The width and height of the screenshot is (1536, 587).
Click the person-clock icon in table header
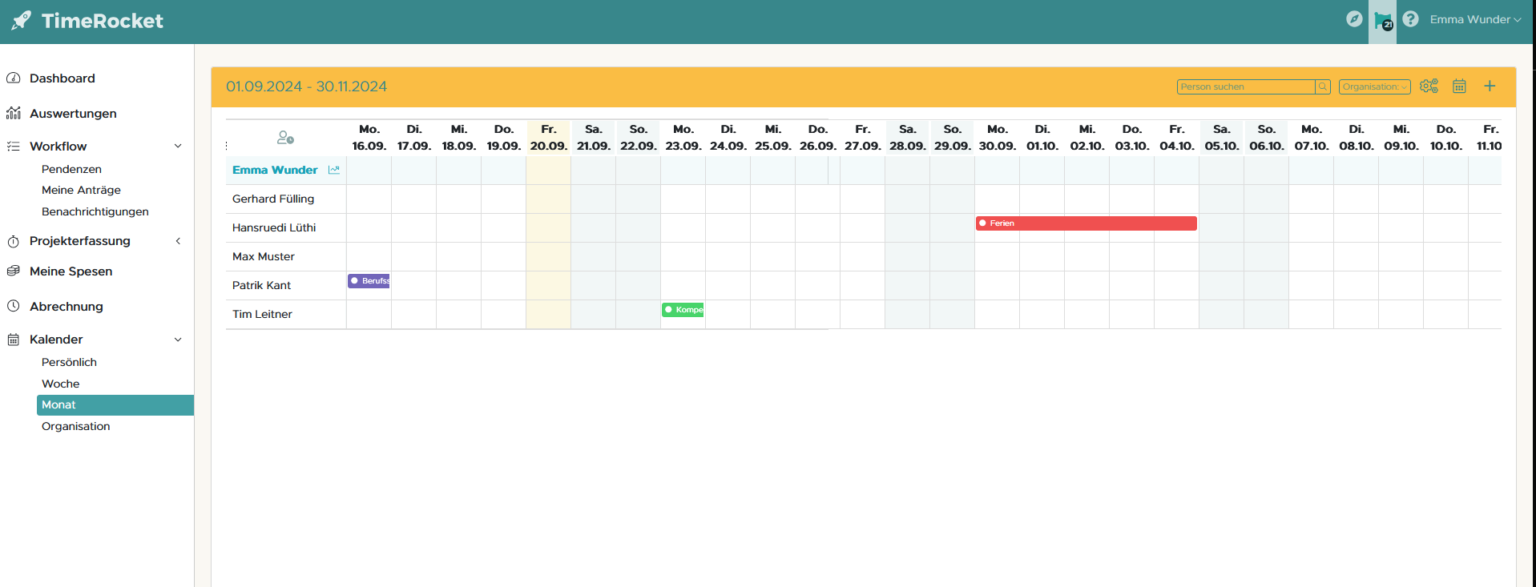285,138
